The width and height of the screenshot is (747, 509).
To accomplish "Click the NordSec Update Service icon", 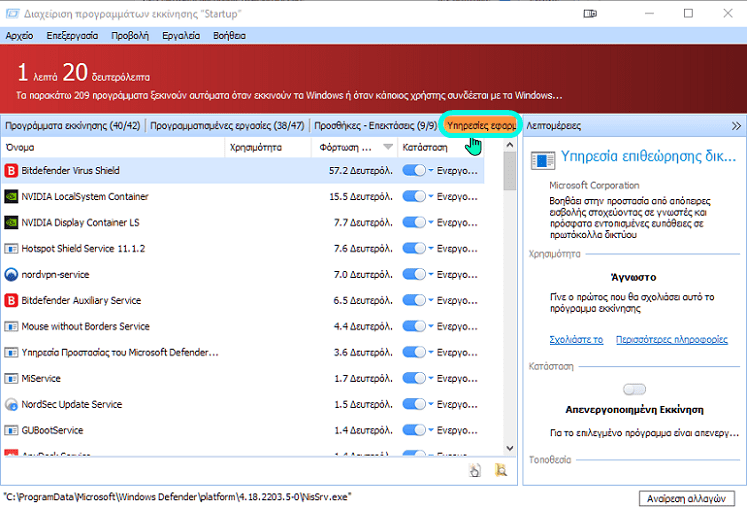I will (11, 404).
